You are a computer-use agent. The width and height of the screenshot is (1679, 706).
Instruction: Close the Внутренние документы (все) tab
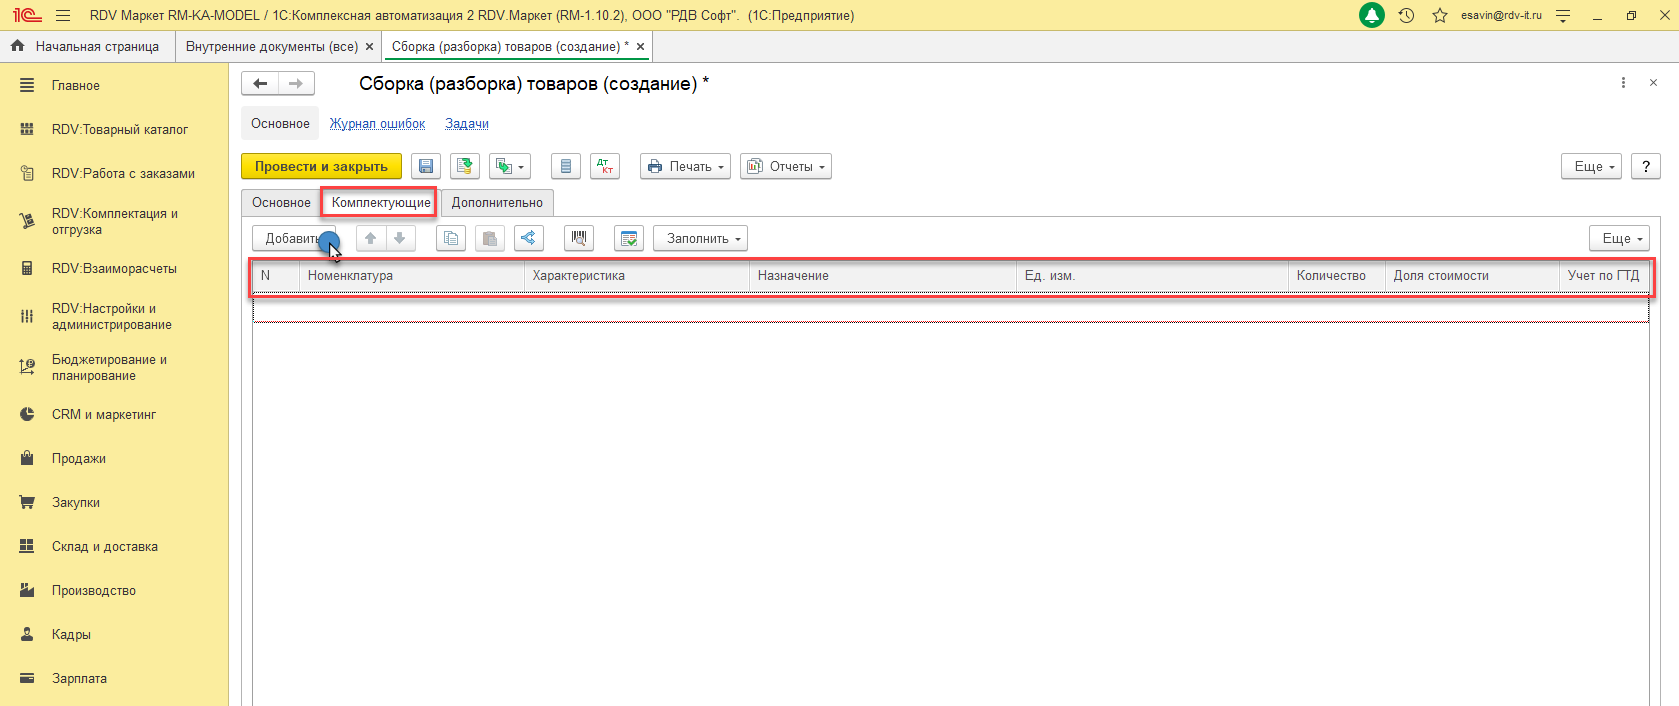[x=369, y=47]
